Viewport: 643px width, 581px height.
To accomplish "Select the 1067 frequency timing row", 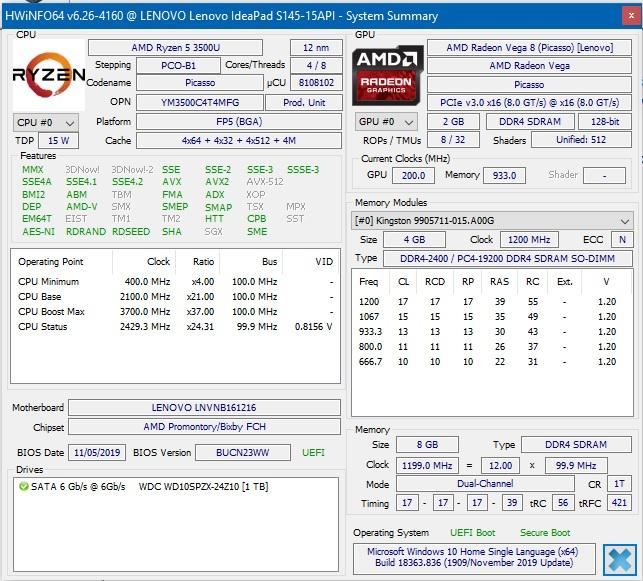I will (492, 317).
